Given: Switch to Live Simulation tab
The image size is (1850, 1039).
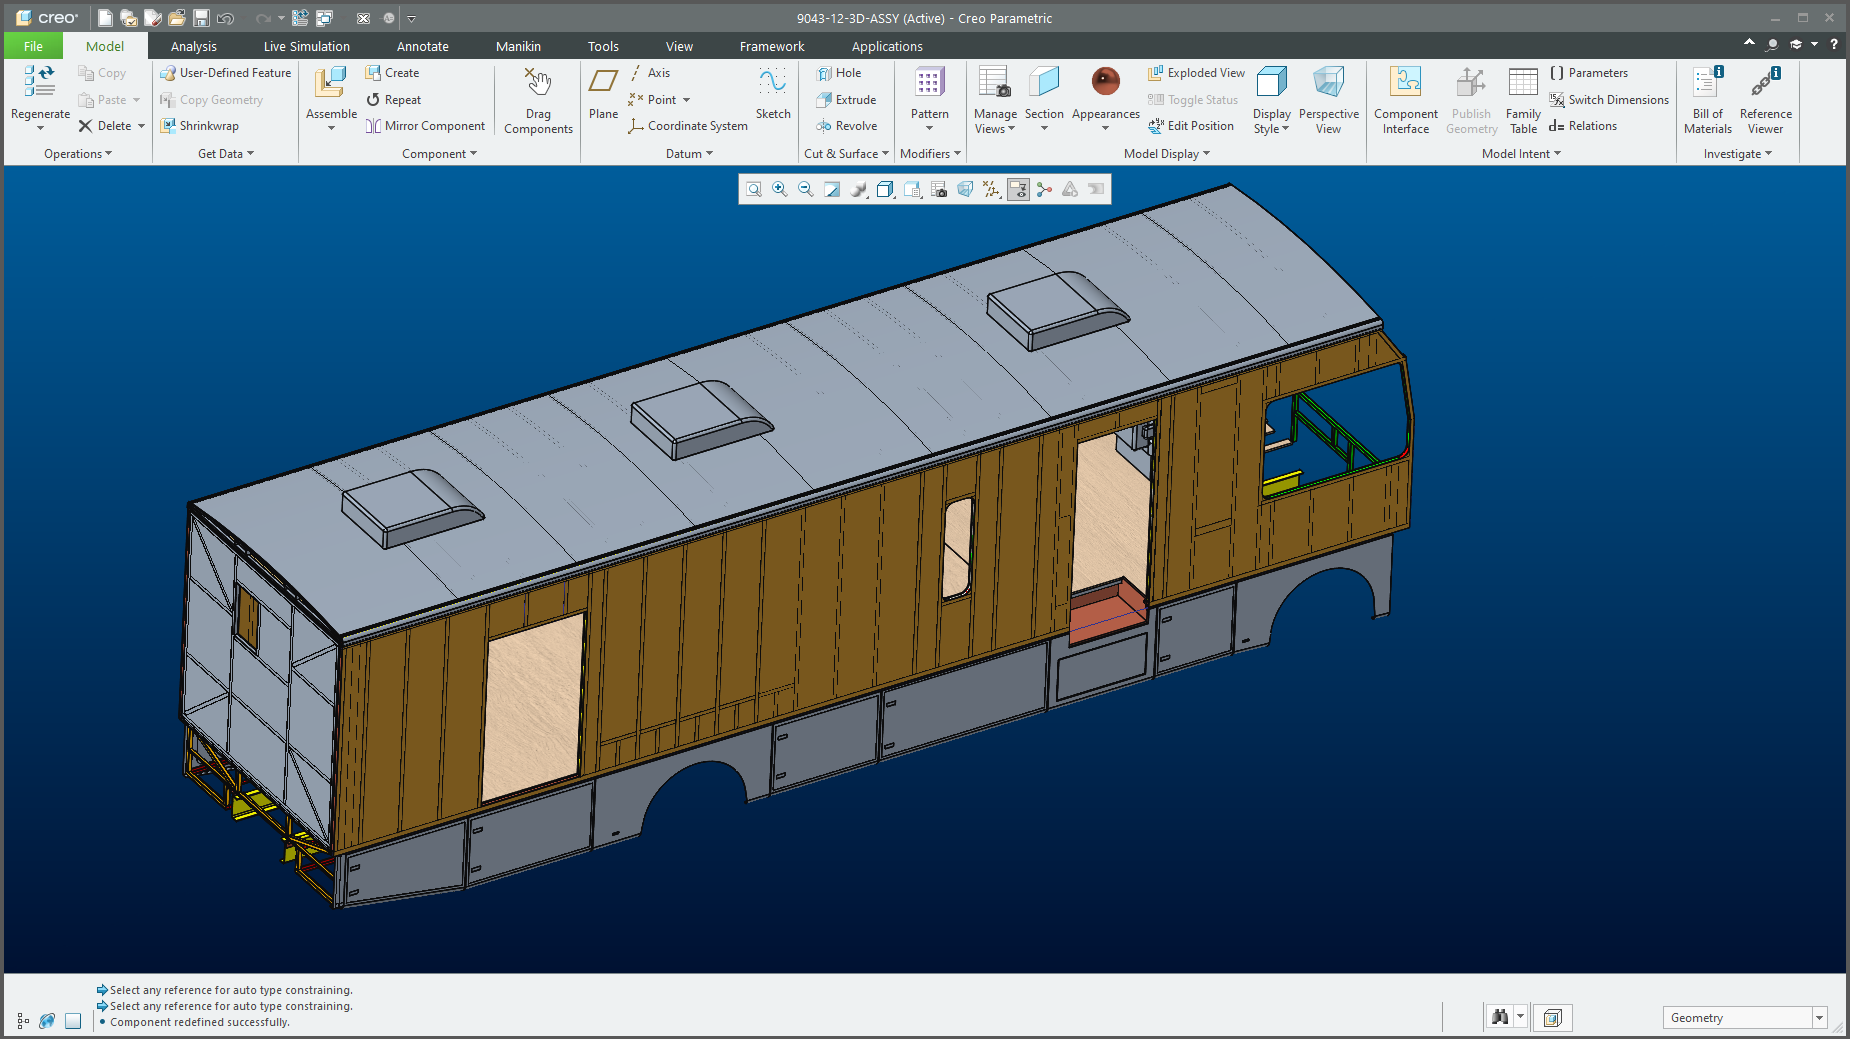Looking at the screenshot, I should click(x=306, y=46).
